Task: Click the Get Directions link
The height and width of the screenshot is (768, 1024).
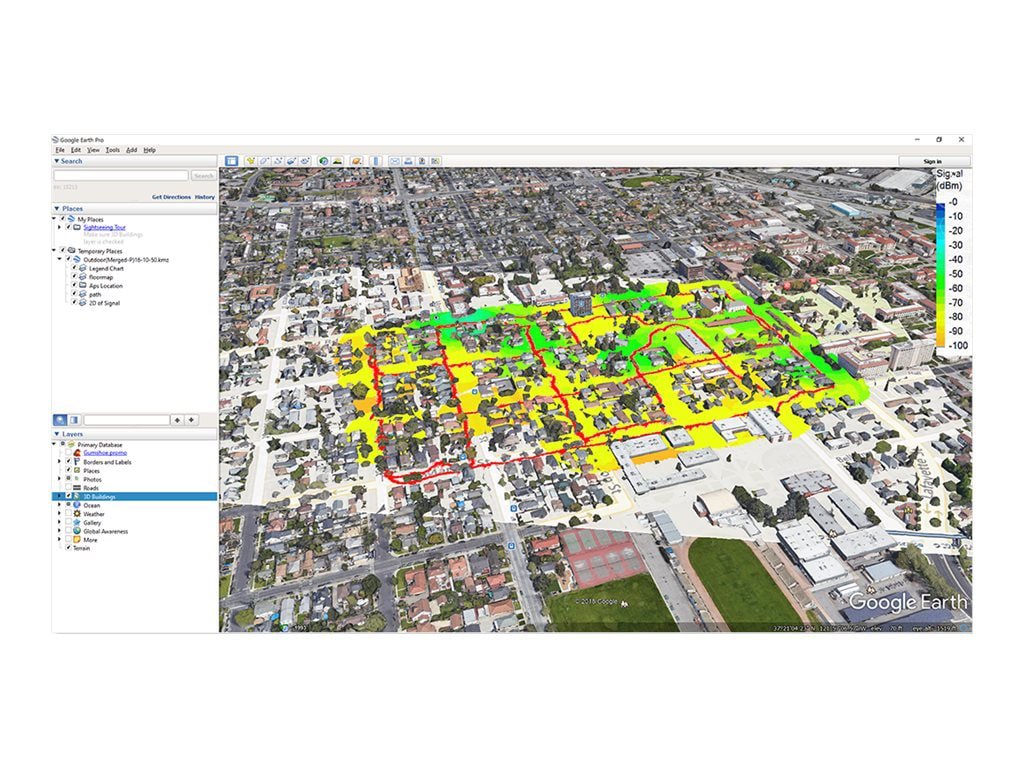Action: (x=171, y=197)
